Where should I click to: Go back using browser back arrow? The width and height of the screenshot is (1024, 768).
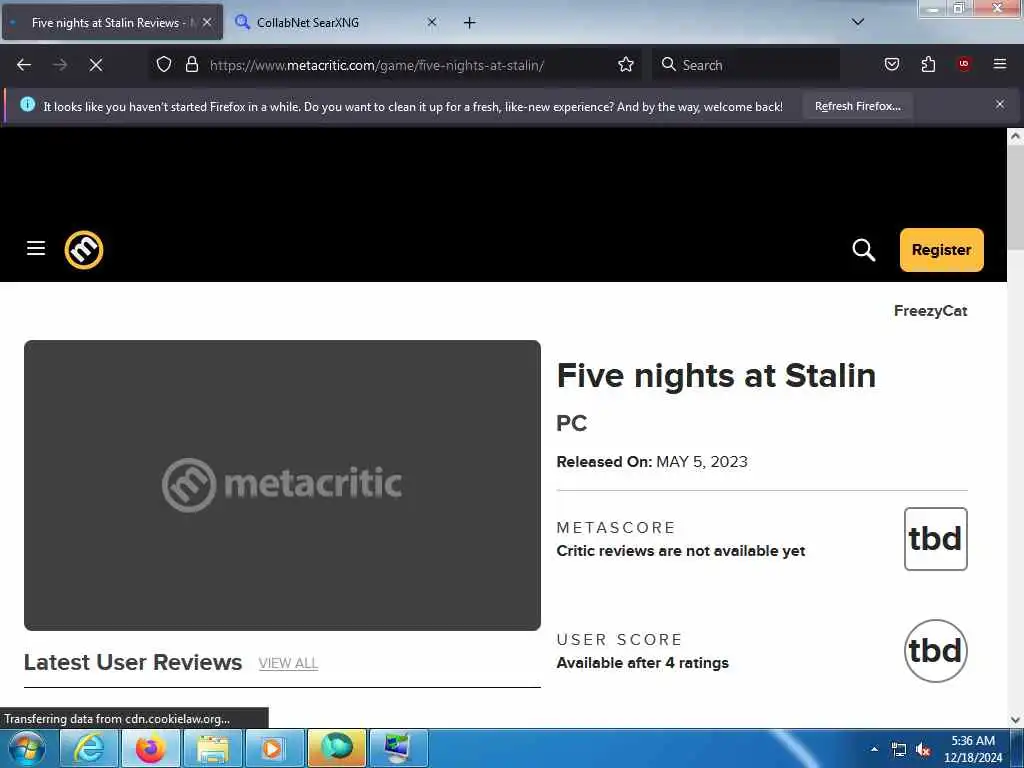pyautogui.click(x=24, y=65)
